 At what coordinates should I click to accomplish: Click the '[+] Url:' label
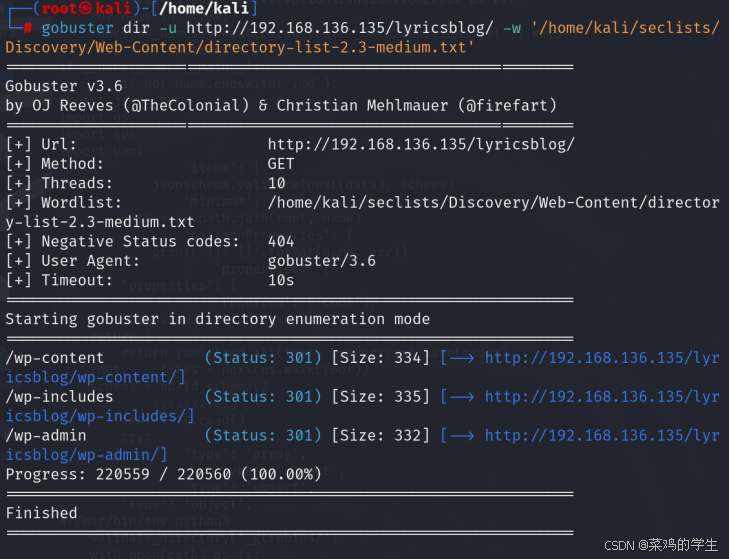coord(41,144)
